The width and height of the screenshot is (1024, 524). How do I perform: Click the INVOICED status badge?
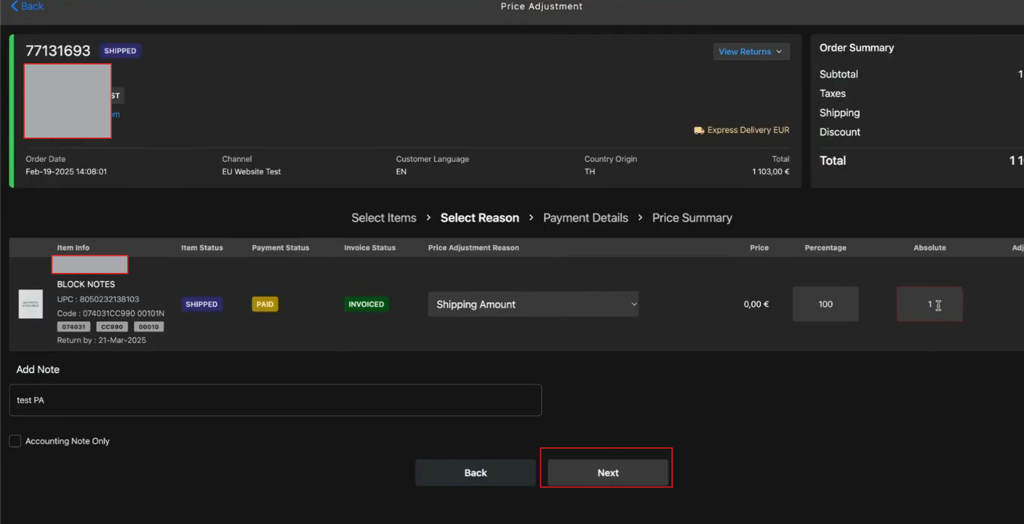pos(366,304)
